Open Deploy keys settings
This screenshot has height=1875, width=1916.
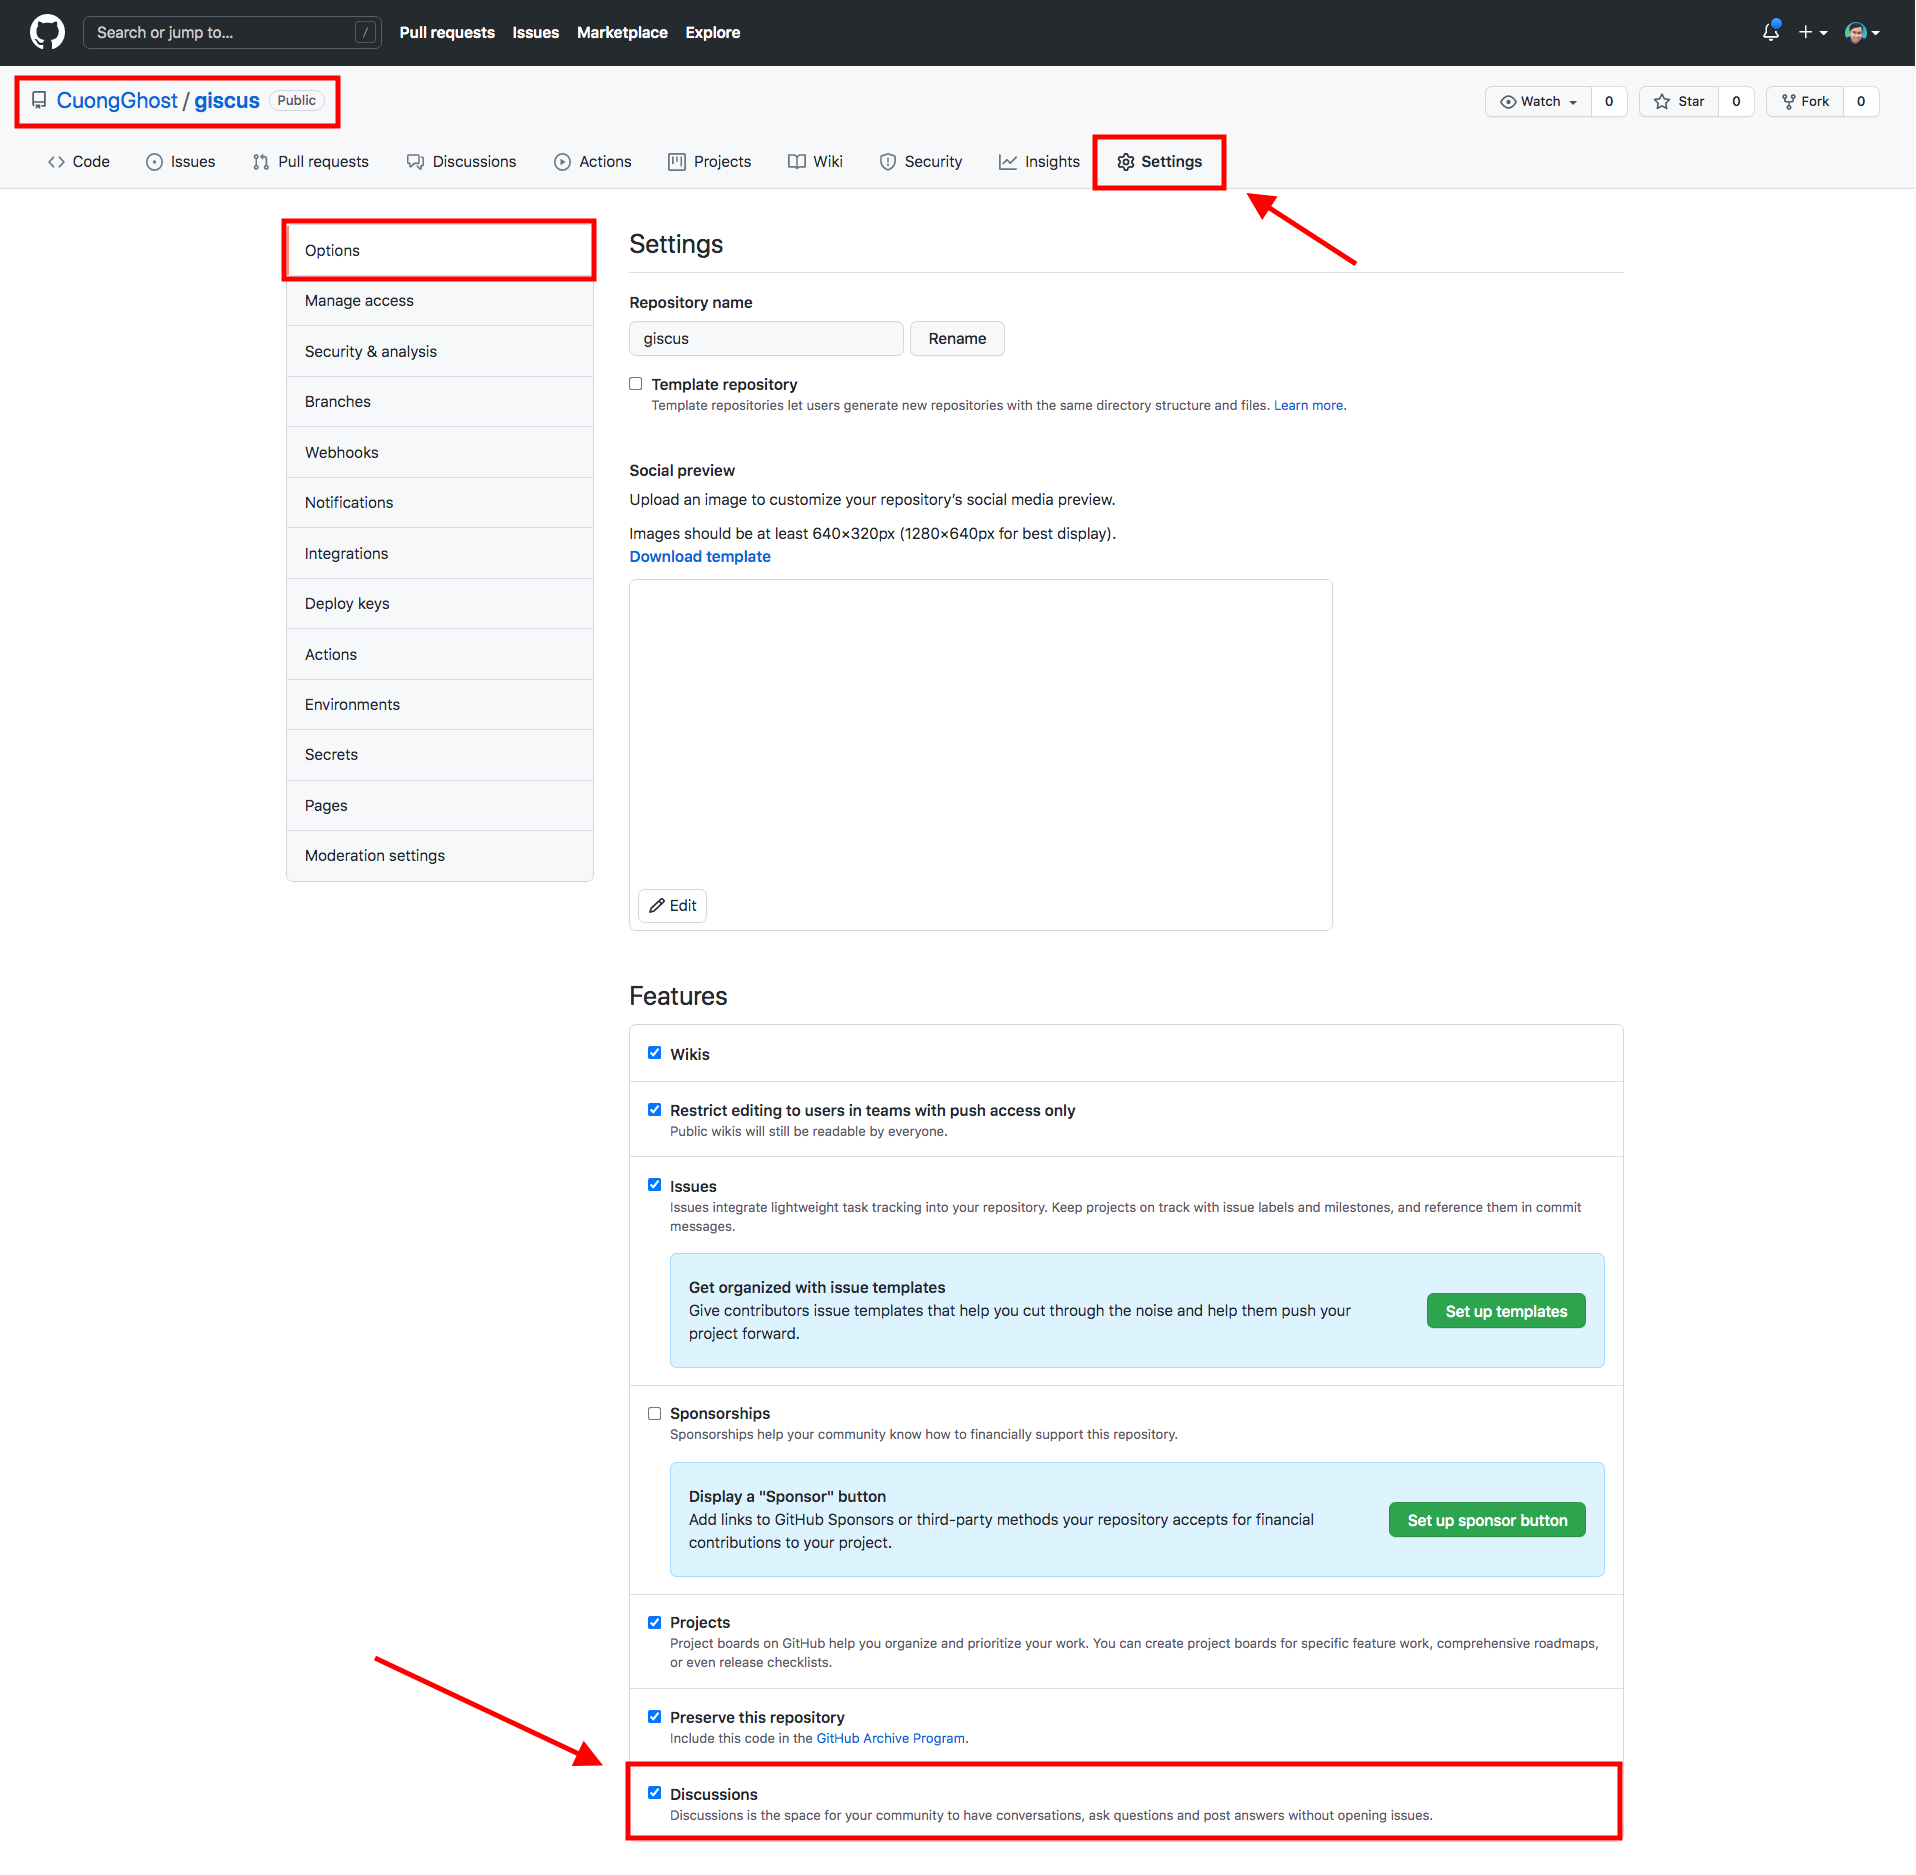(x=440, y=603)
